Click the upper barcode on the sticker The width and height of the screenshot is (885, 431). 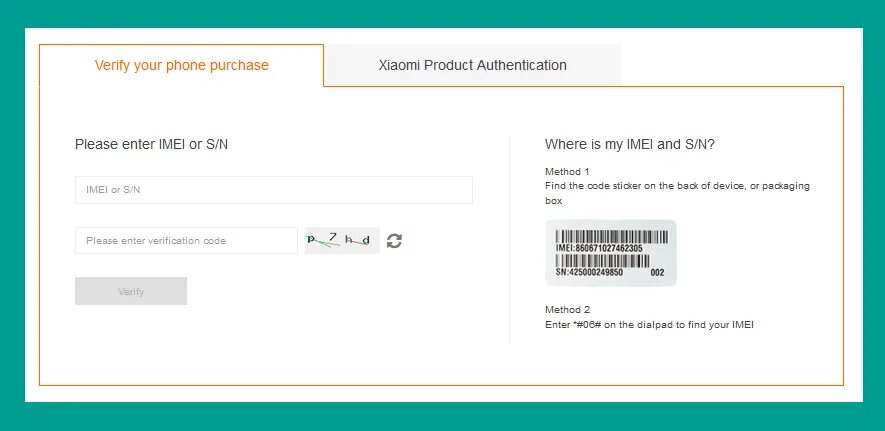click(612, 236)
